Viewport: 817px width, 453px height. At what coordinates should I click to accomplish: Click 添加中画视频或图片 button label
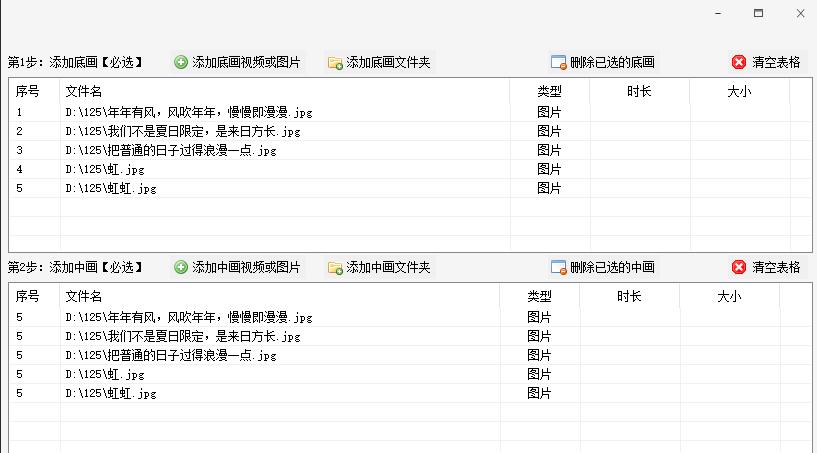click(246, 267)
